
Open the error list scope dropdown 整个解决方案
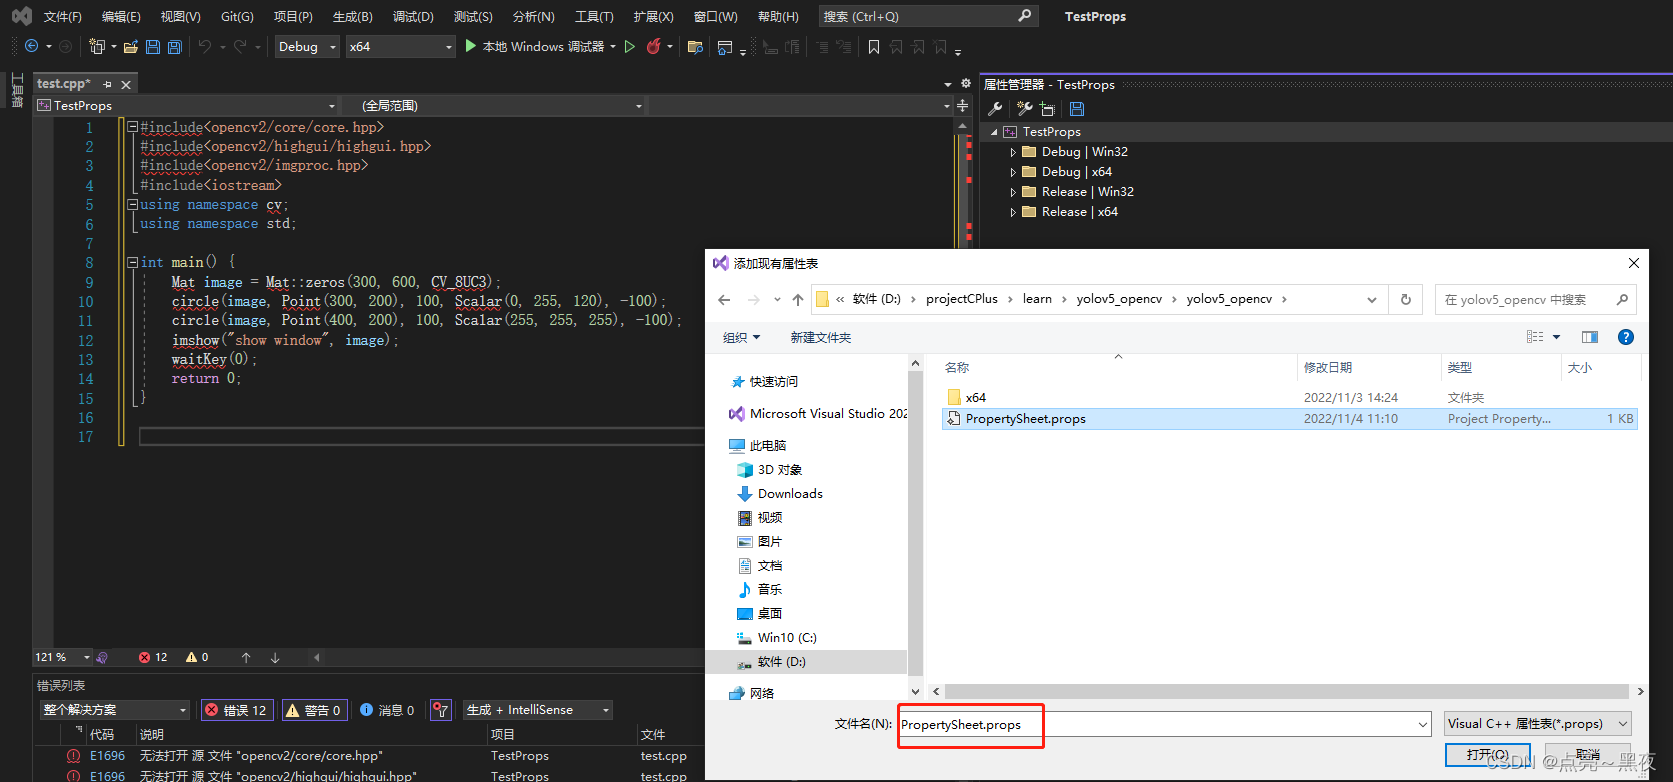click(x=115, y=710)
